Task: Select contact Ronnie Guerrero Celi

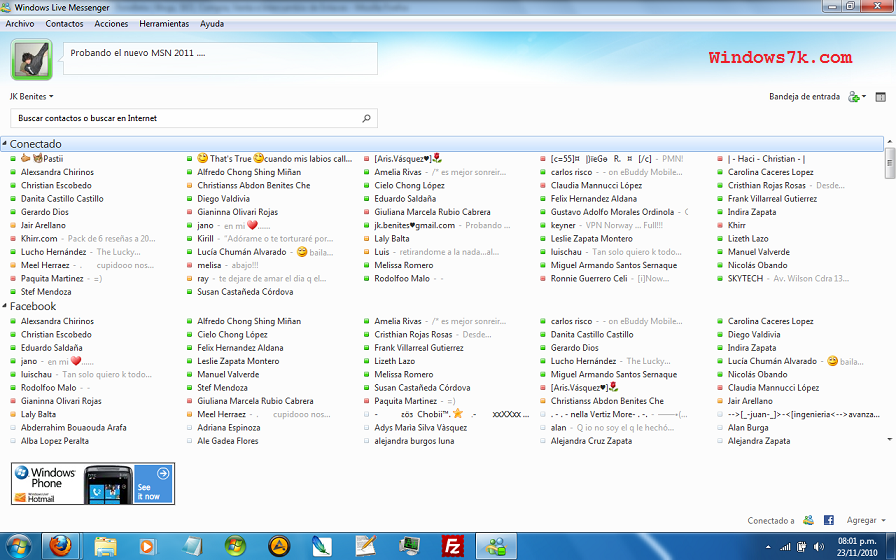Action: pyautogui.click(x=589, y=278)
